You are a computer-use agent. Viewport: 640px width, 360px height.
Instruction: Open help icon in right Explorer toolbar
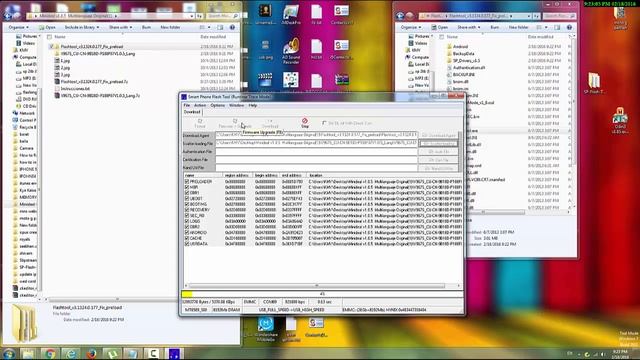coord(569,27)
